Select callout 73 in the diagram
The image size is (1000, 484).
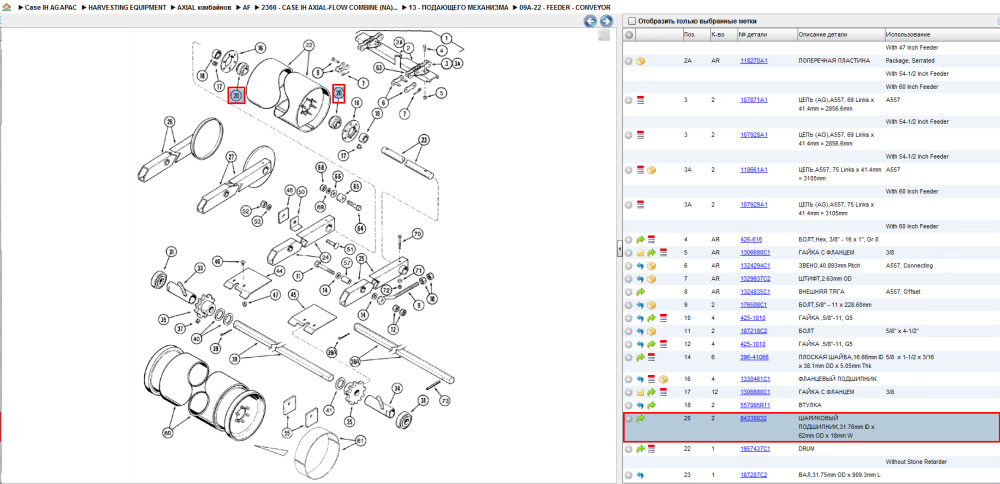point(445,400)
